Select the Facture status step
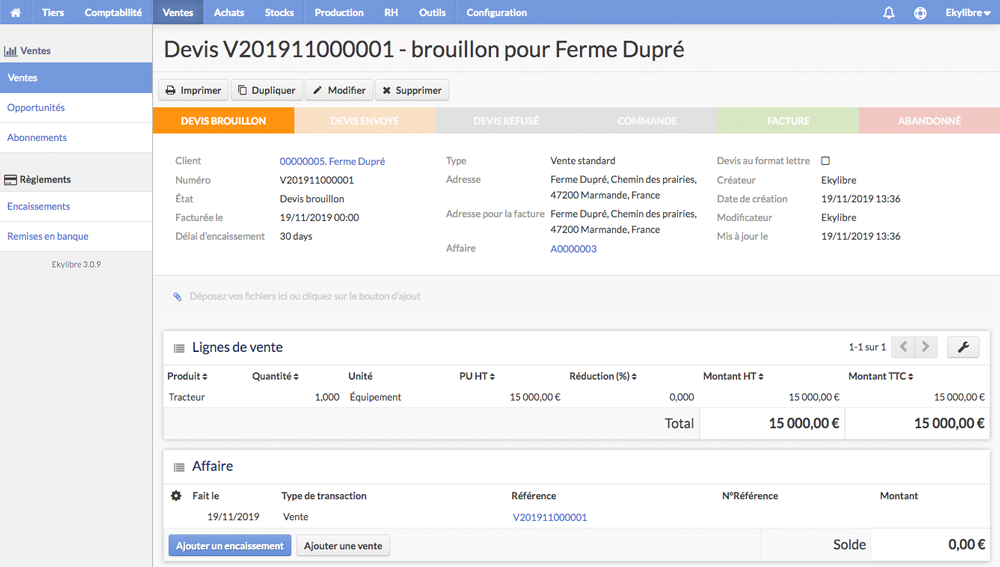The width and height of the screenshot is (1000, 567). click(788, 121)
